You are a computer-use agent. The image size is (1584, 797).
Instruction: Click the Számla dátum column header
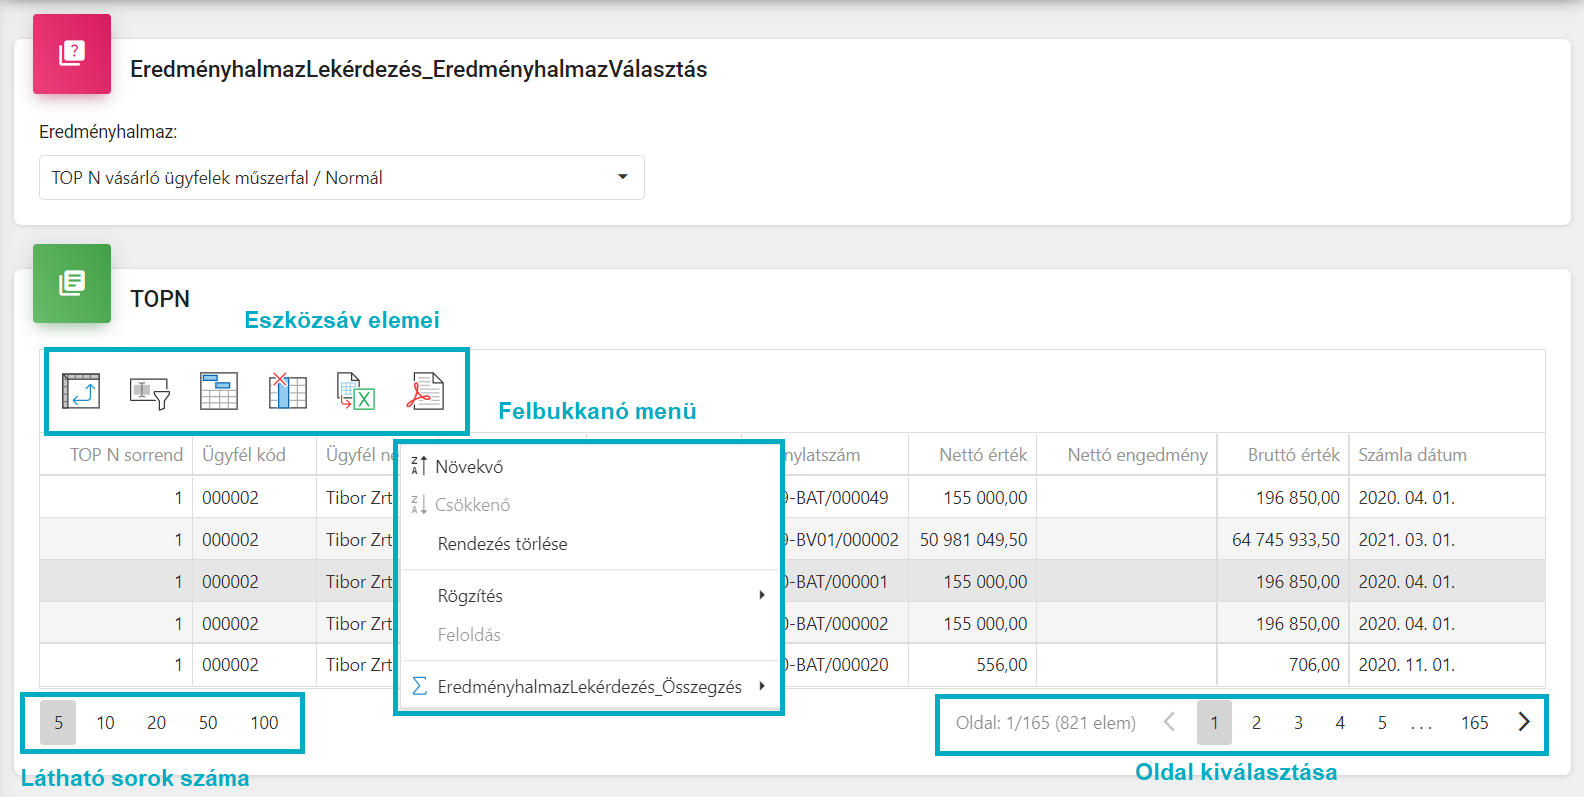[1447, 455]
